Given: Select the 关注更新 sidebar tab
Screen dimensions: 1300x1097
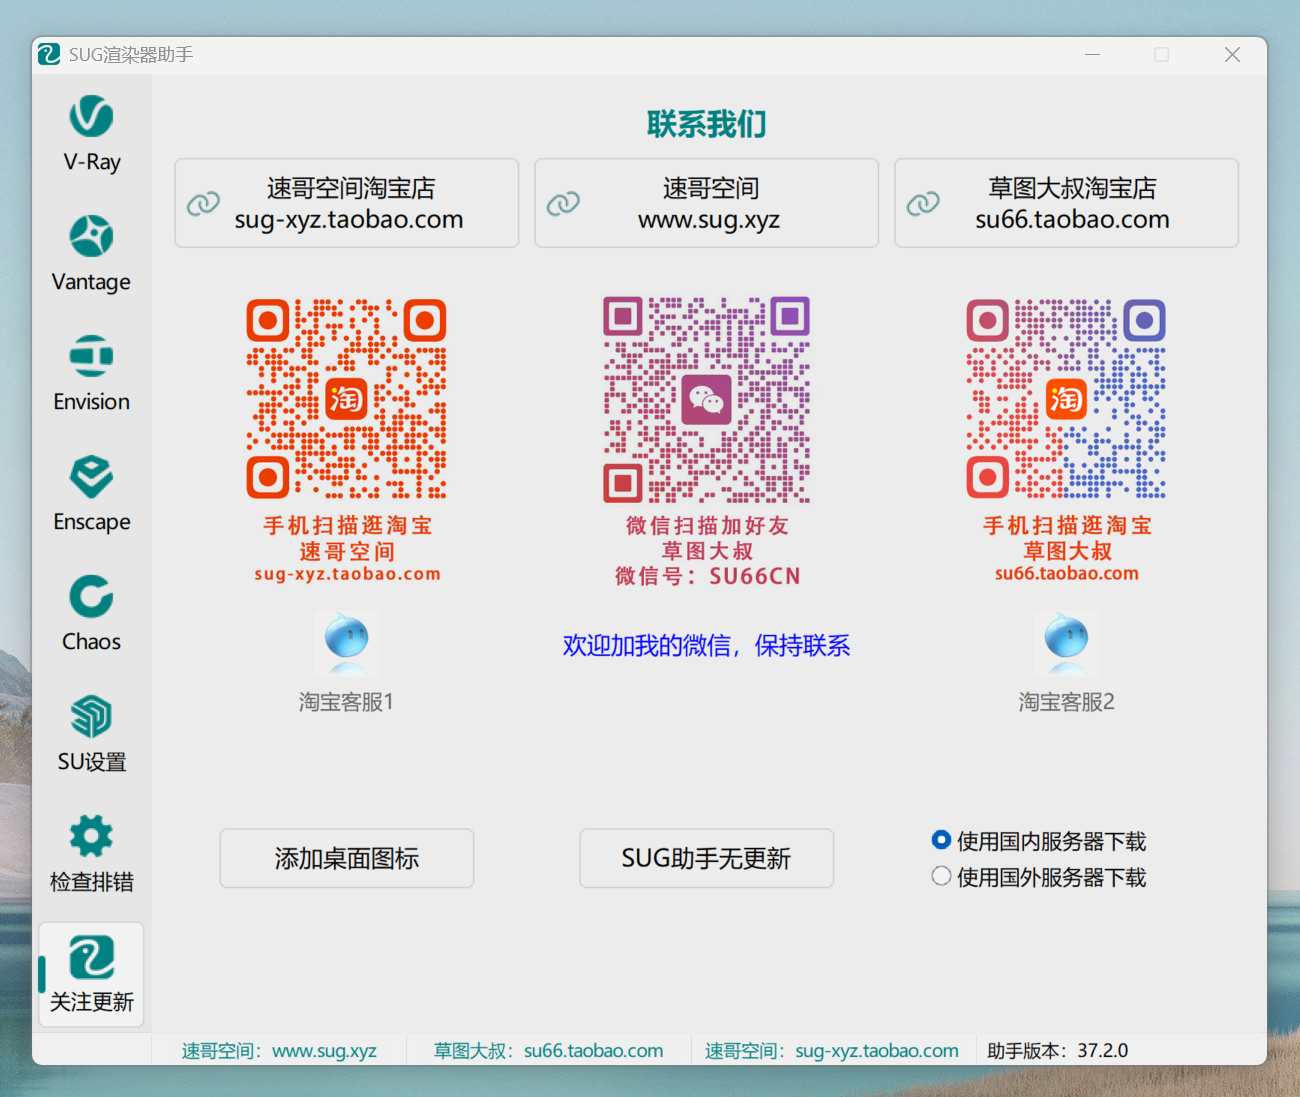Looking at the screenshot, I should click(x=91, y=974).
